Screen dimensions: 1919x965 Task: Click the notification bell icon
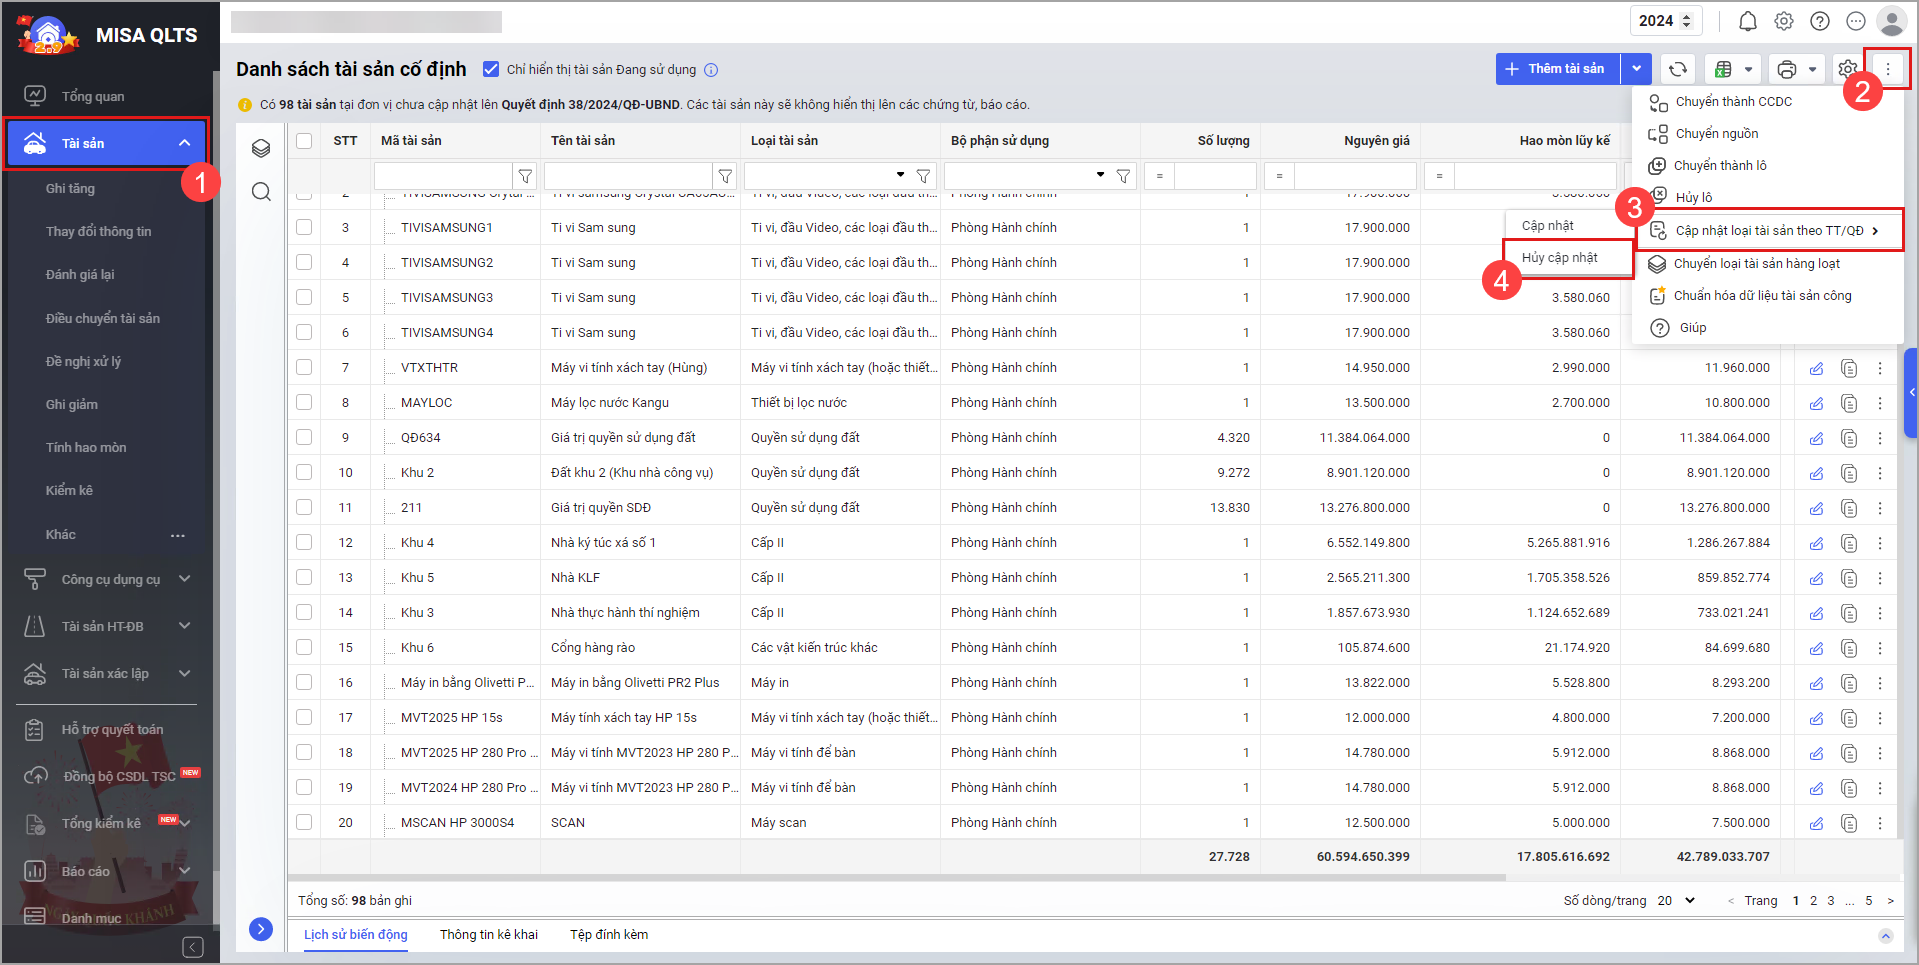pos(1747,21)
